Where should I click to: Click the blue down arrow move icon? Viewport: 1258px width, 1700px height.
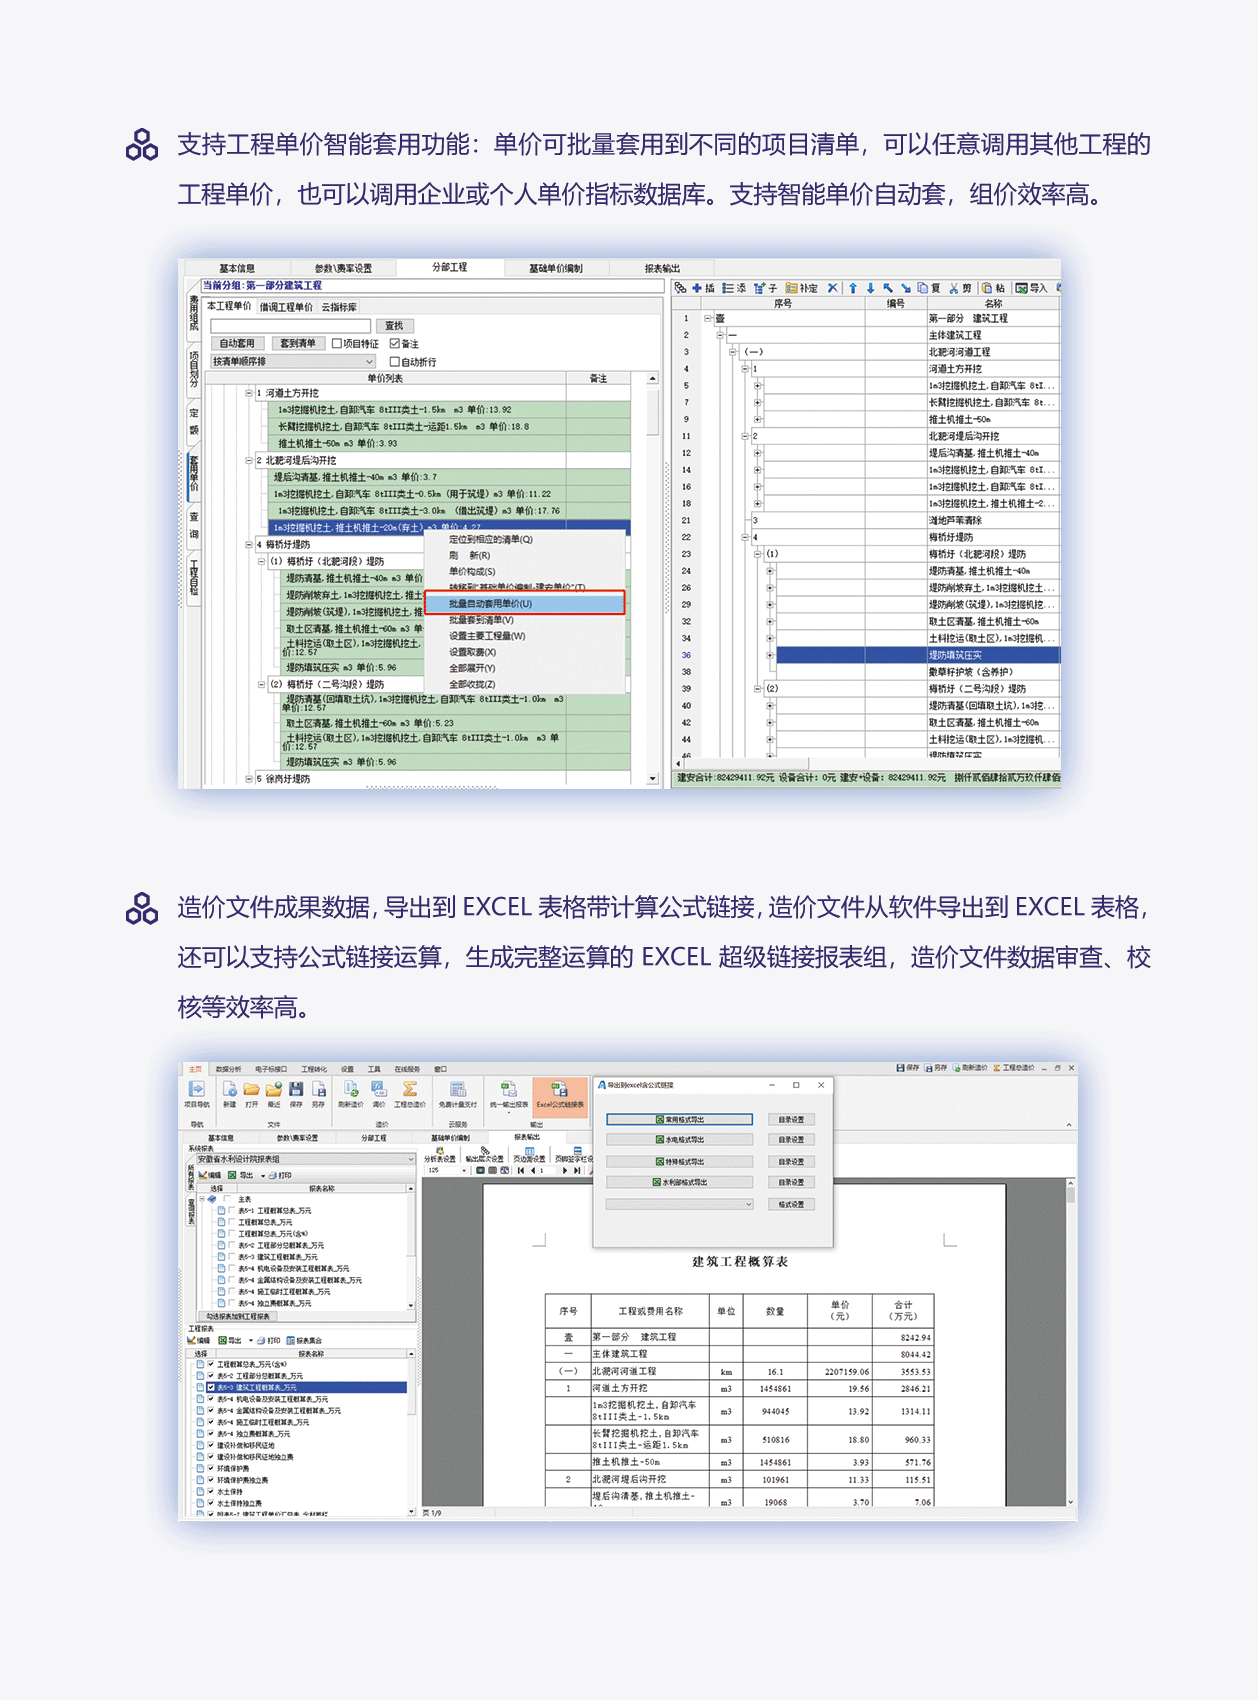(x=870, y=288)
